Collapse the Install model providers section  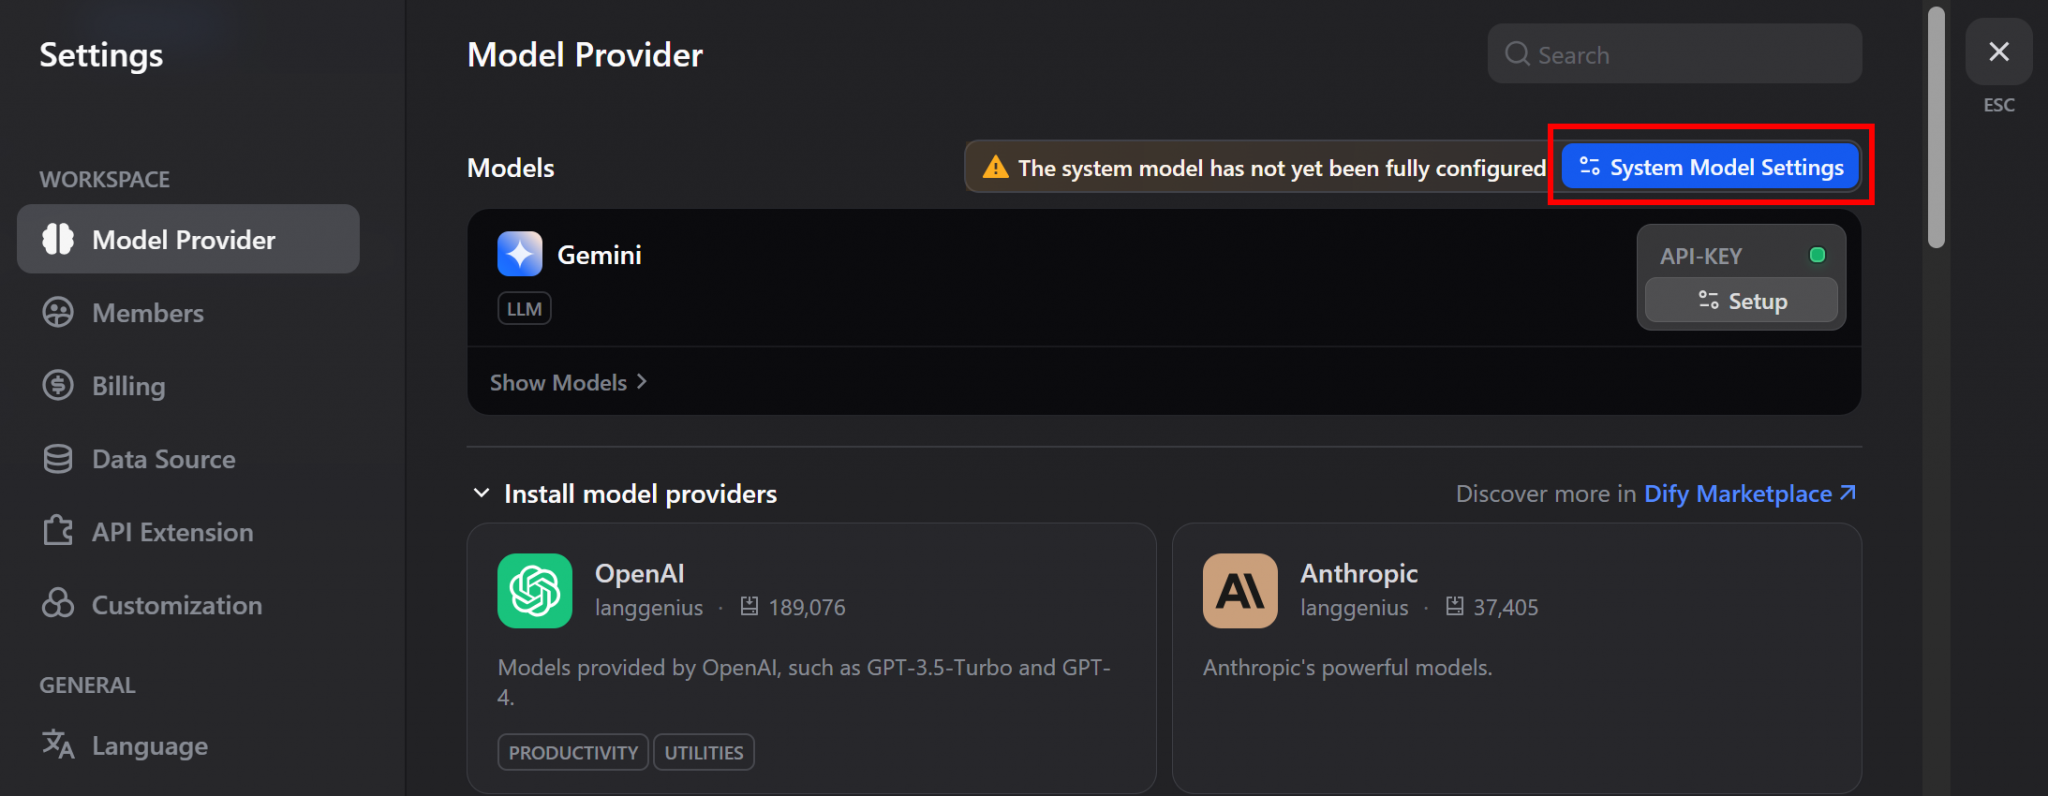pos(482,493)
